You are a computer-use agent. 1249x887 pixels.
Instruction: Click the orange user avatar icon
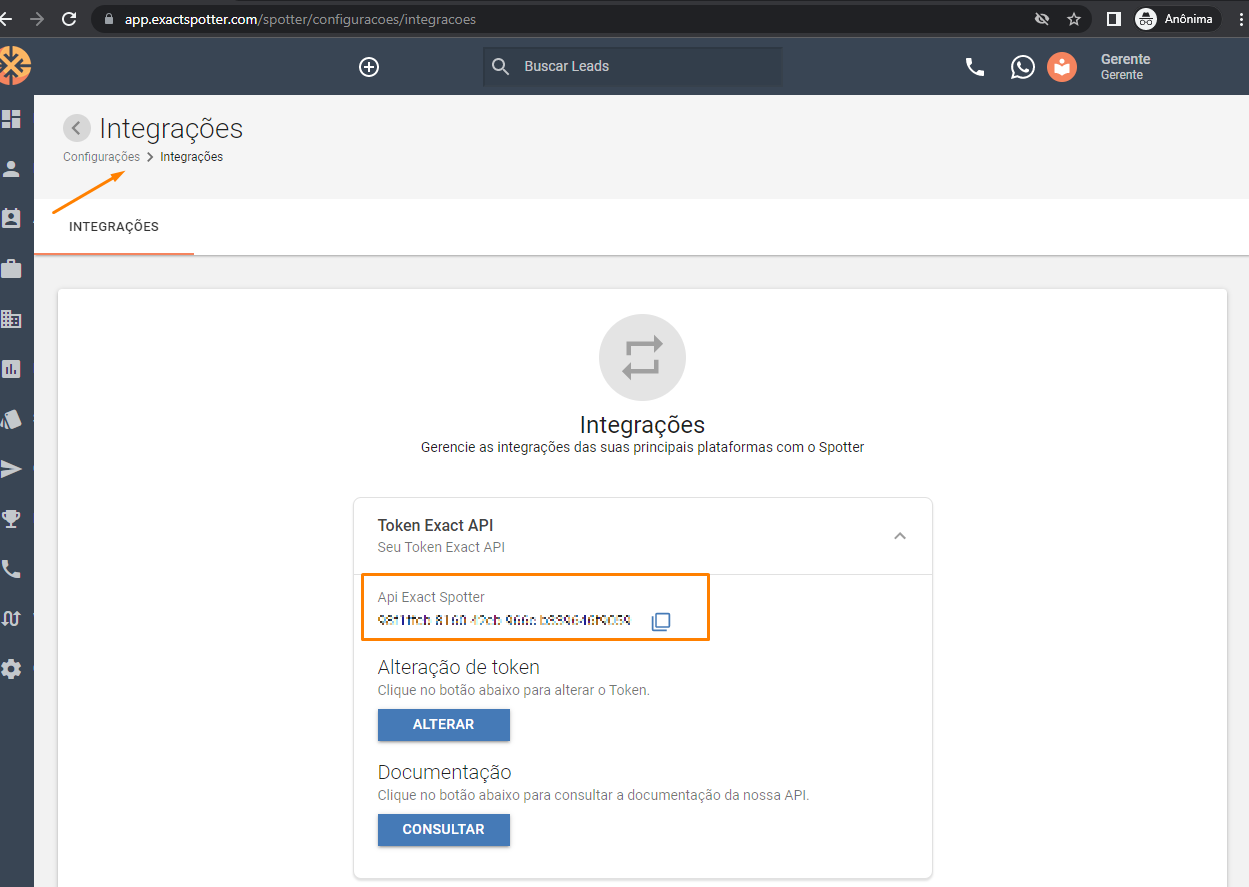(x=1062, y=67)
